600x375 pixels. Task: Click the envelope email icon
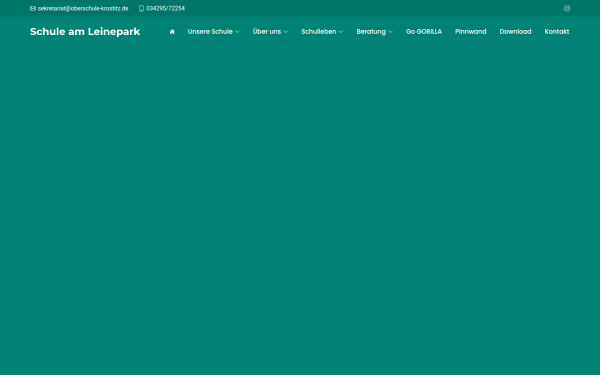[33, 8]
